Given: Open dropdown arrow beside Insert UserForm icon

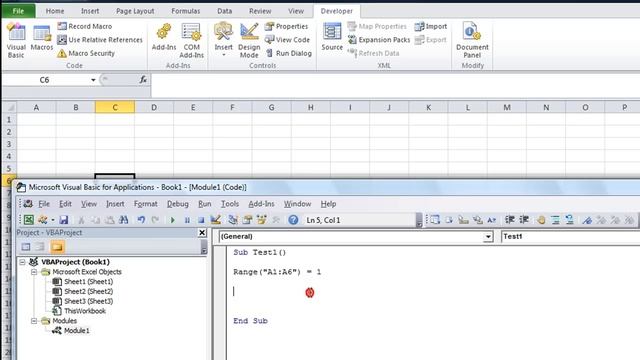Looking at the screenshot, I should [53, 220].
